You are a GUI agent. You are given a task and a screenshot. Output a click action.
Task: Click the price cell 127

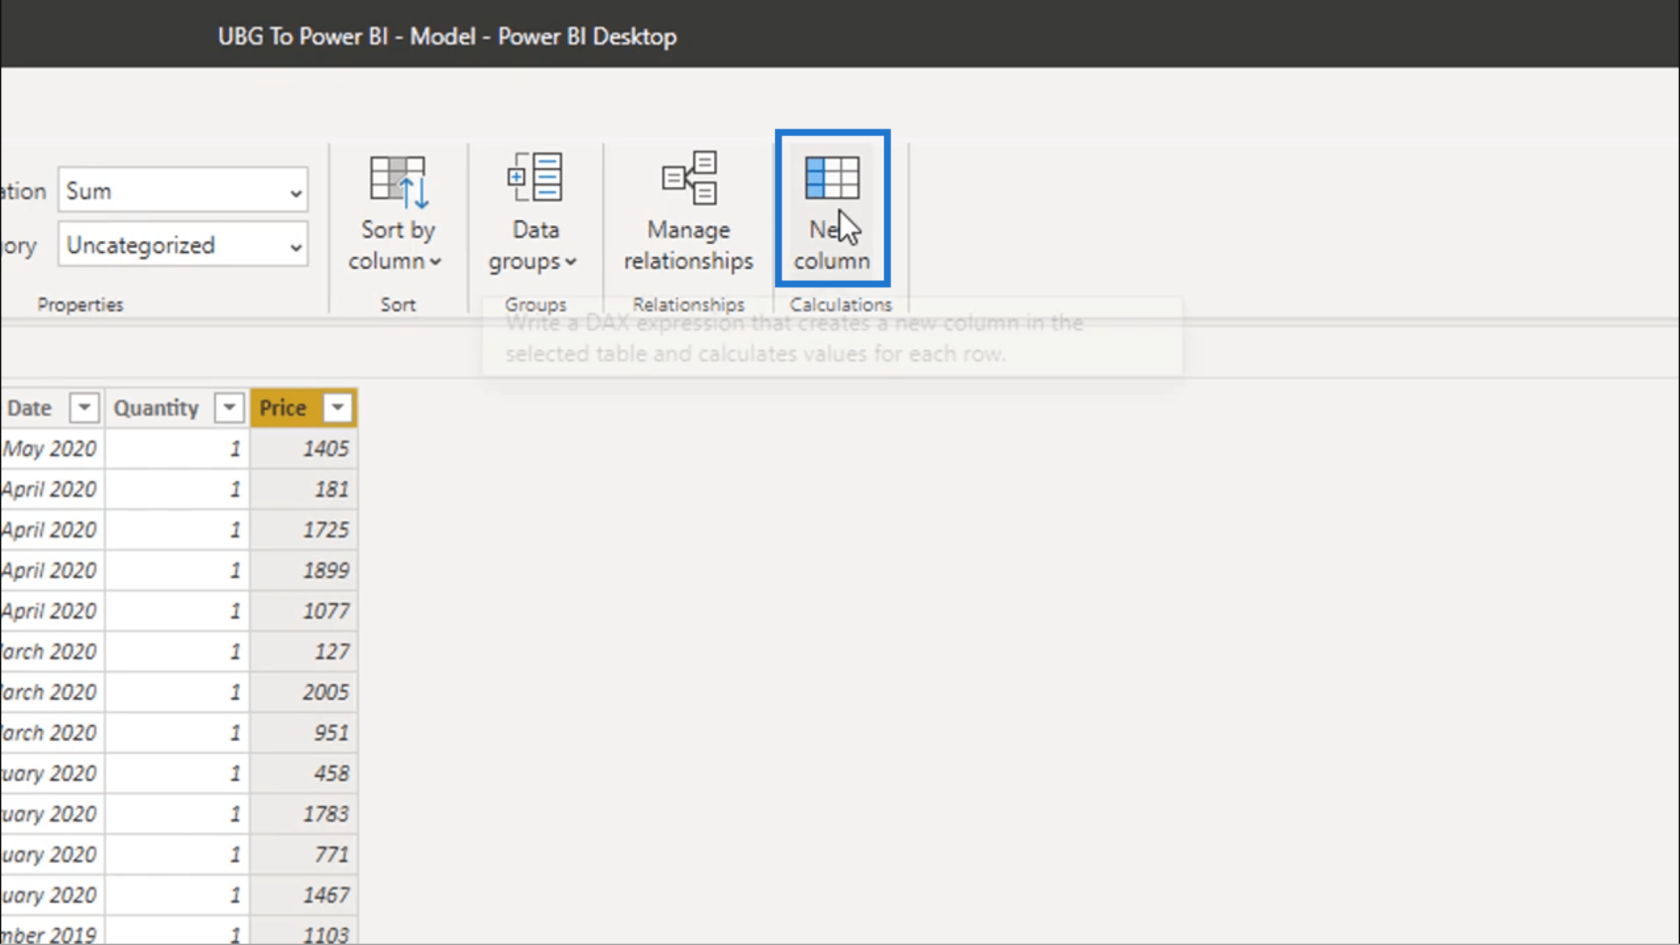[x=304, y=652]
